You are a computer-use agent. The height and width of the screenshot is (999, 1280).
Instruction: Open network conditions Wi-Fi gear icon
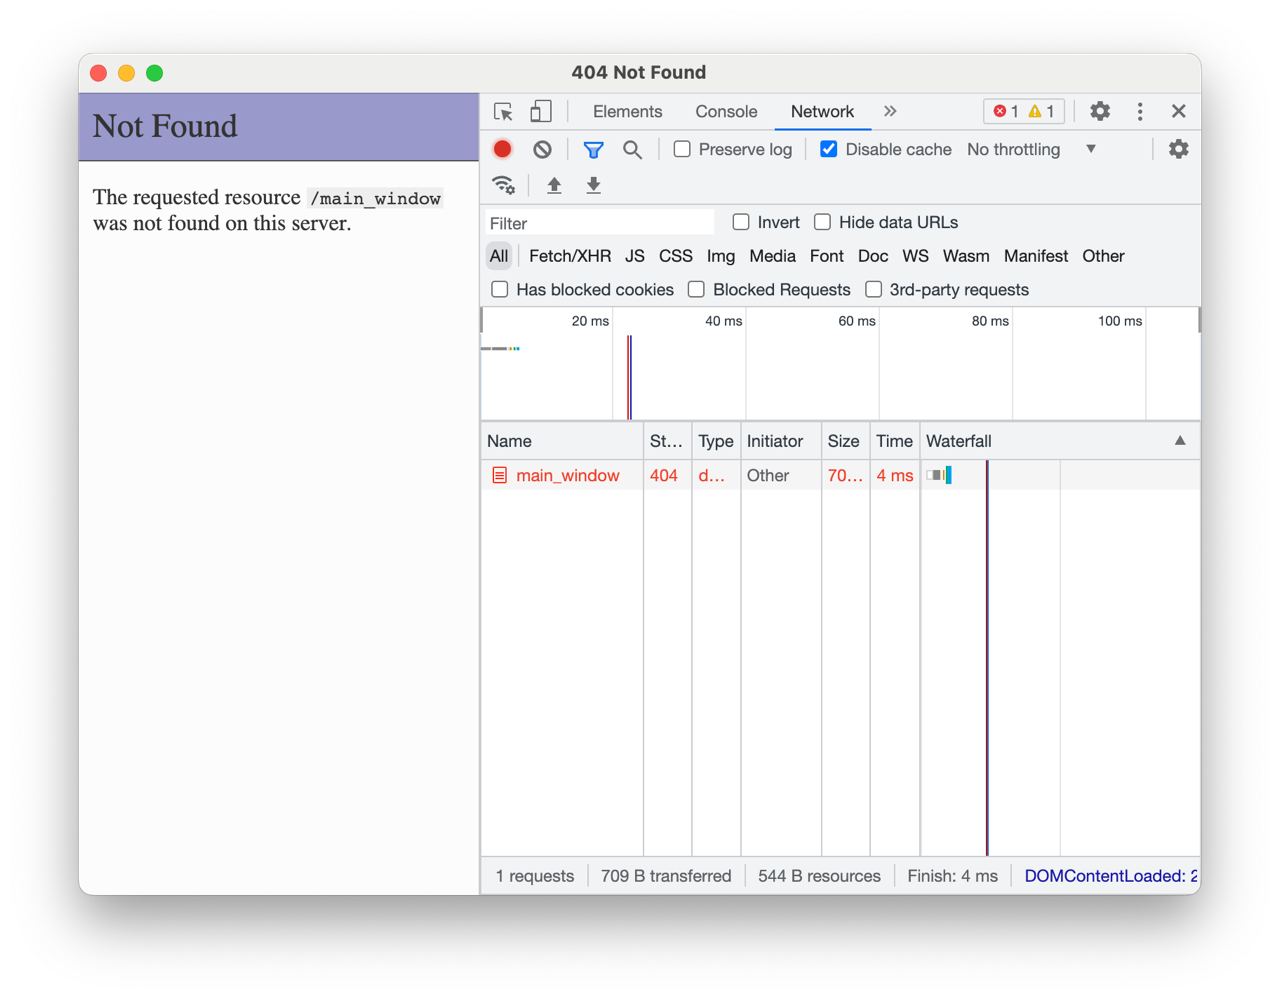[x=503, y=185]
